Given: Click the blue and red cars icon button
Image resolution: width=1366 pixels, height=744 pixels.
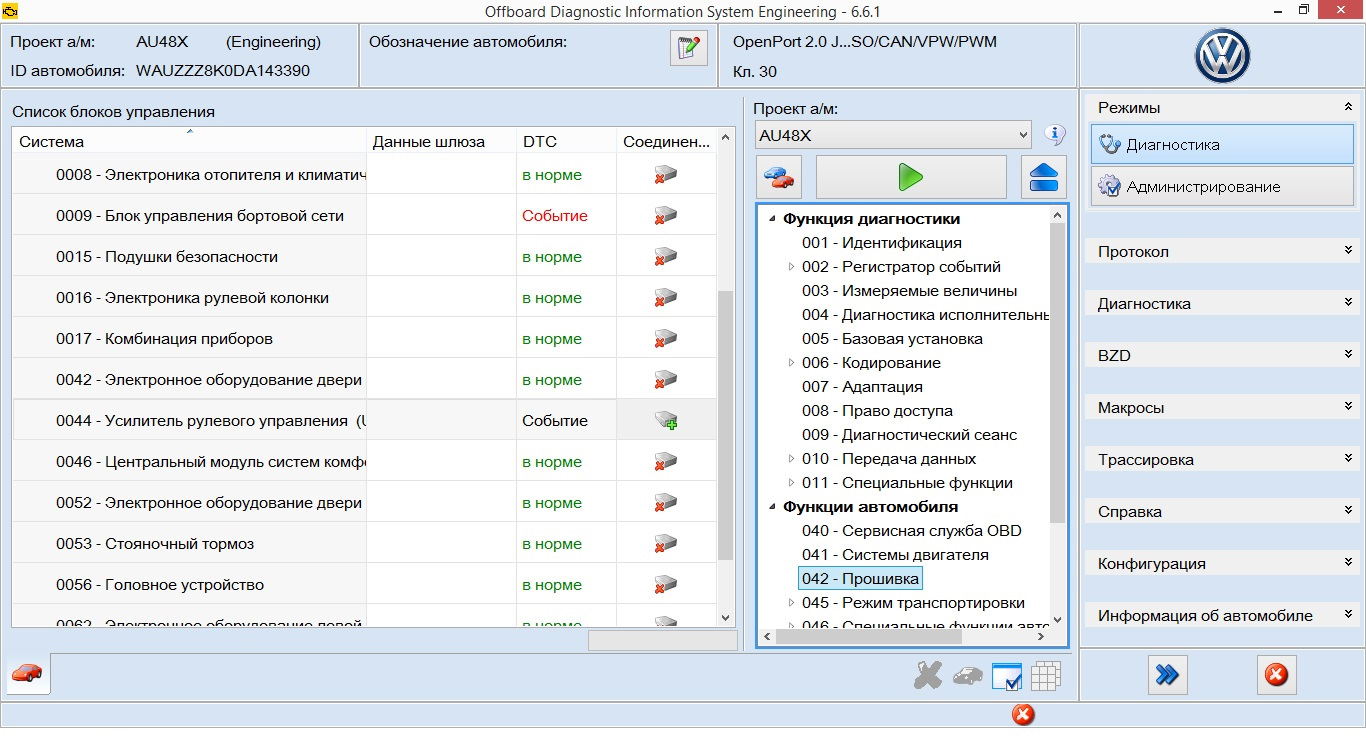Looking at the screenshot, I should 778,177.
